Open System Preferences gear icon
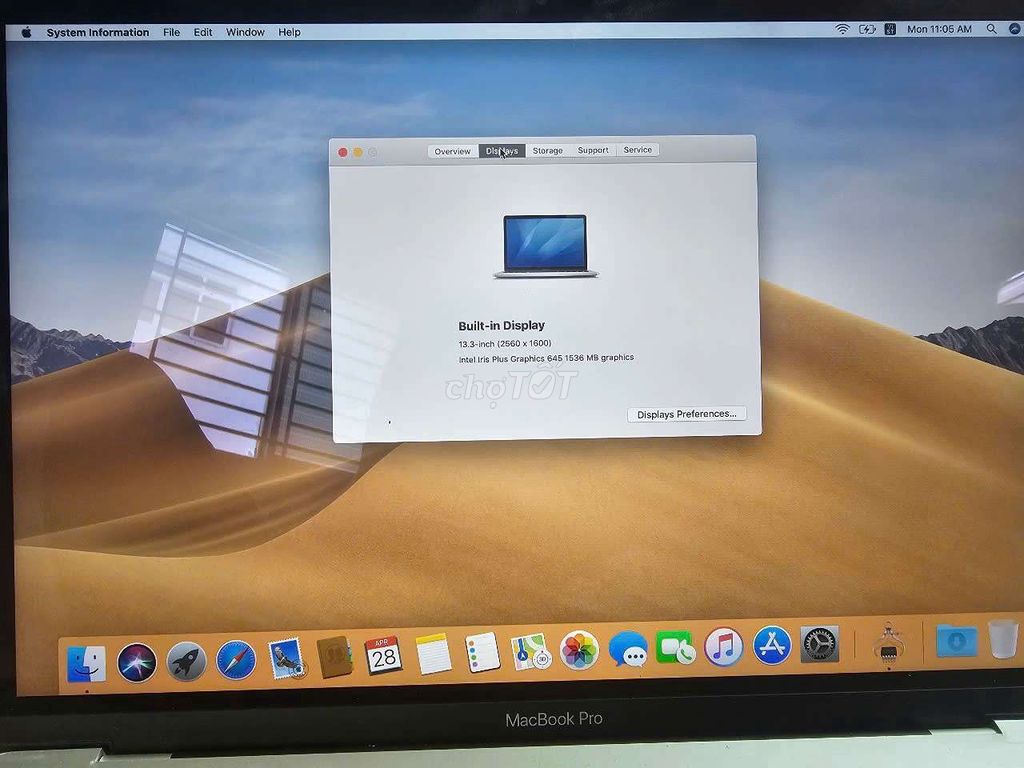The image size is (1024, 768). click(820, 644)
